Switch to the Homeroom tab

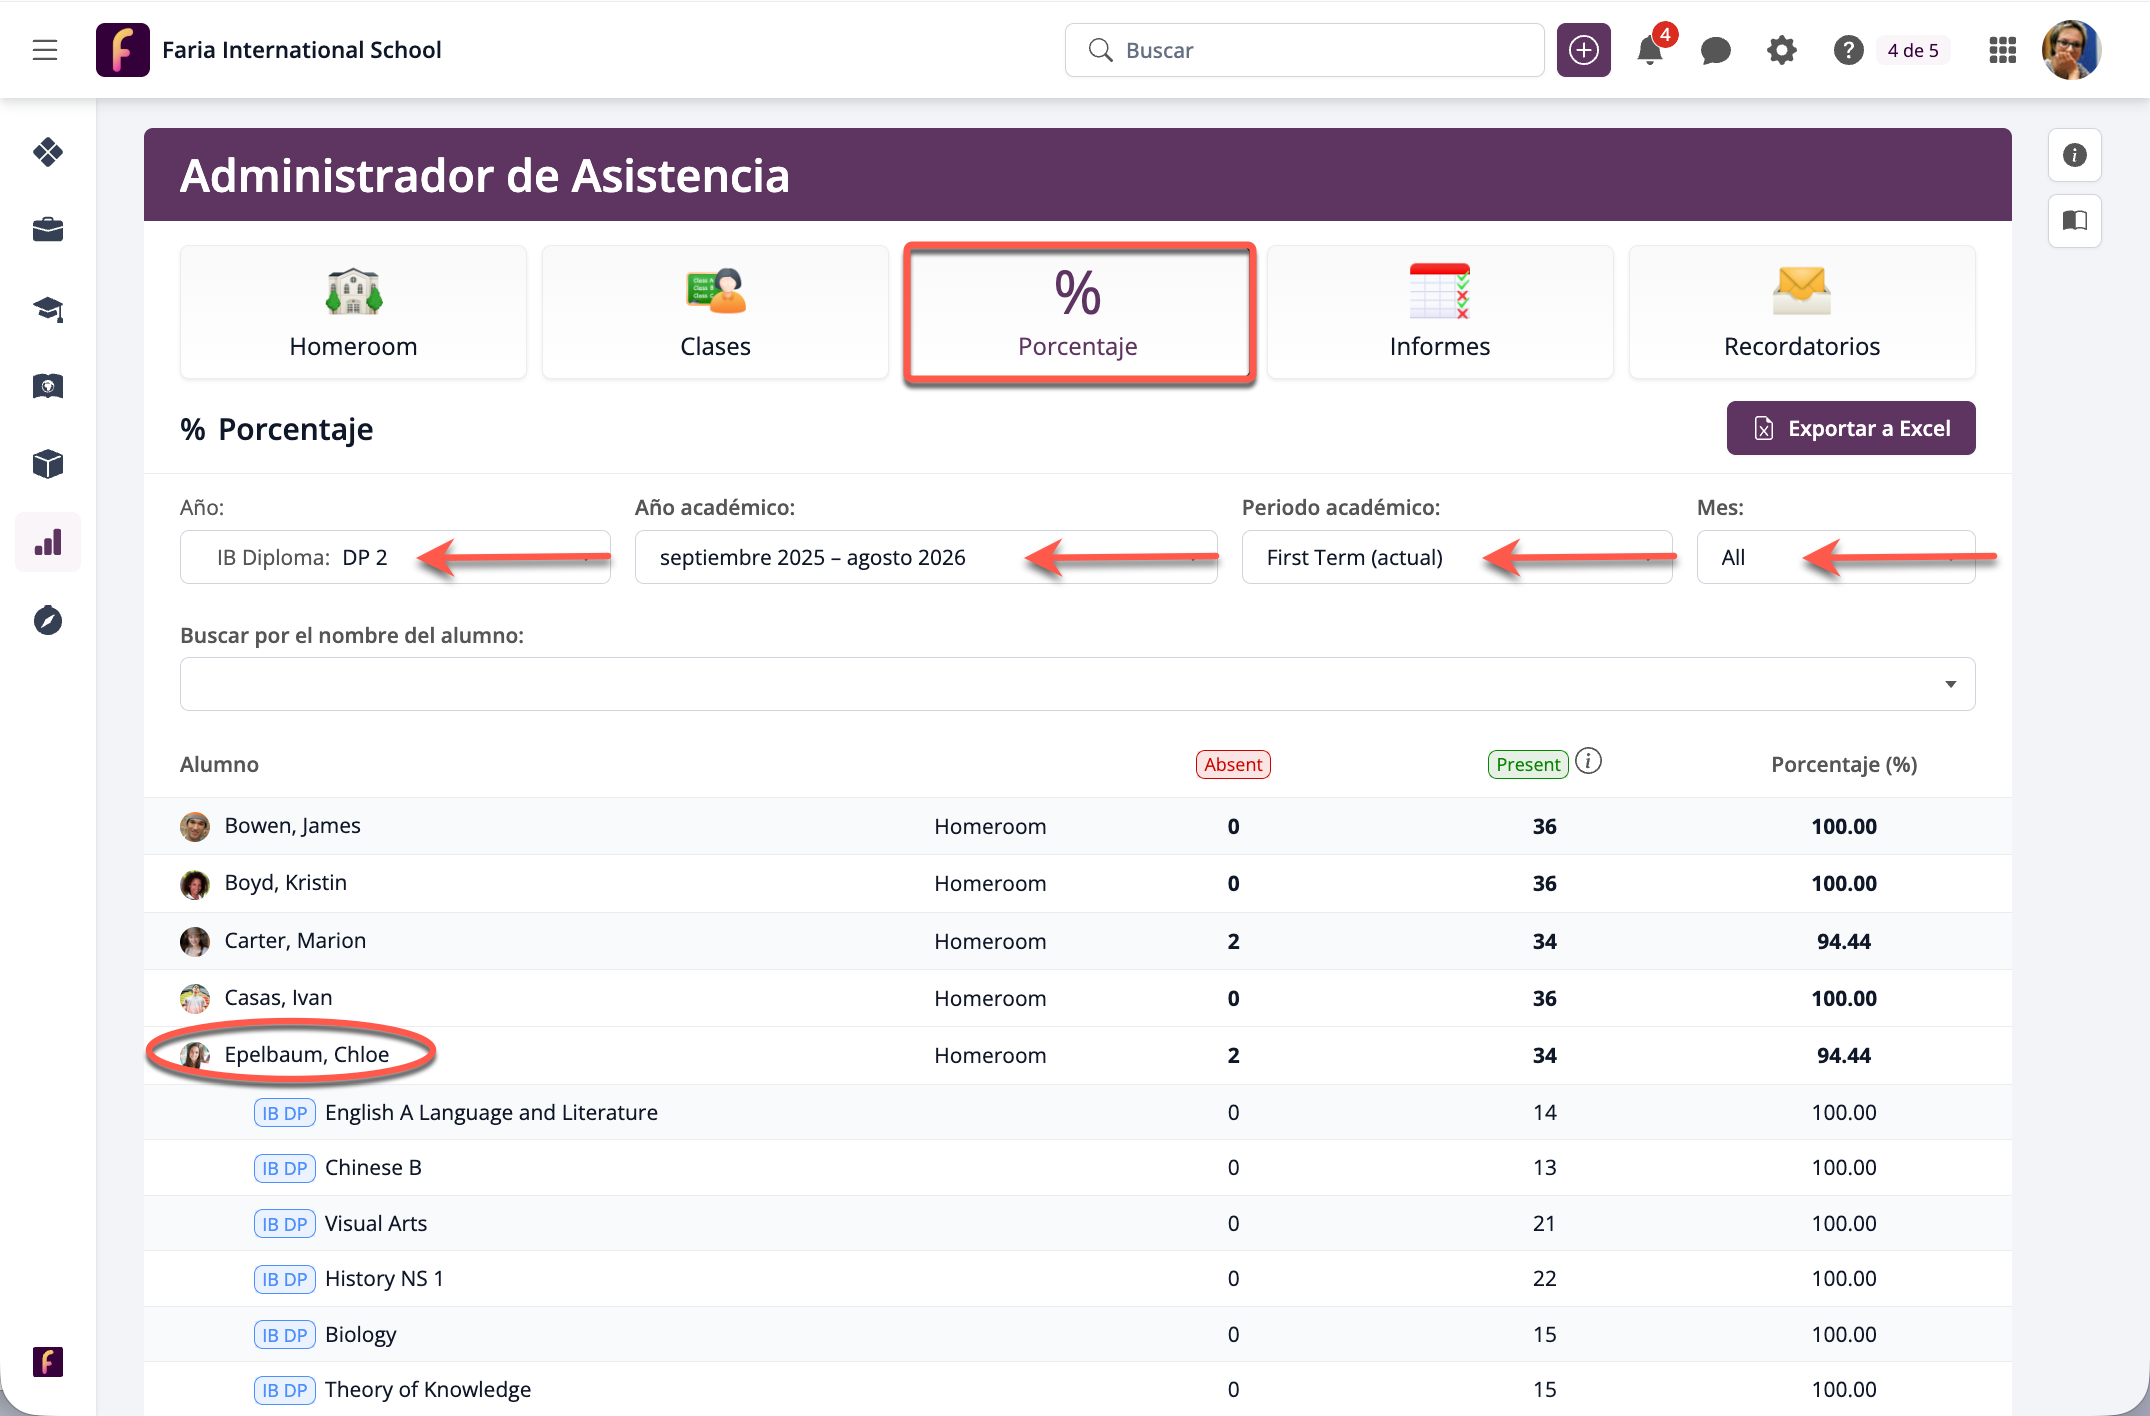pyautogui.click(x=353, y=312)
